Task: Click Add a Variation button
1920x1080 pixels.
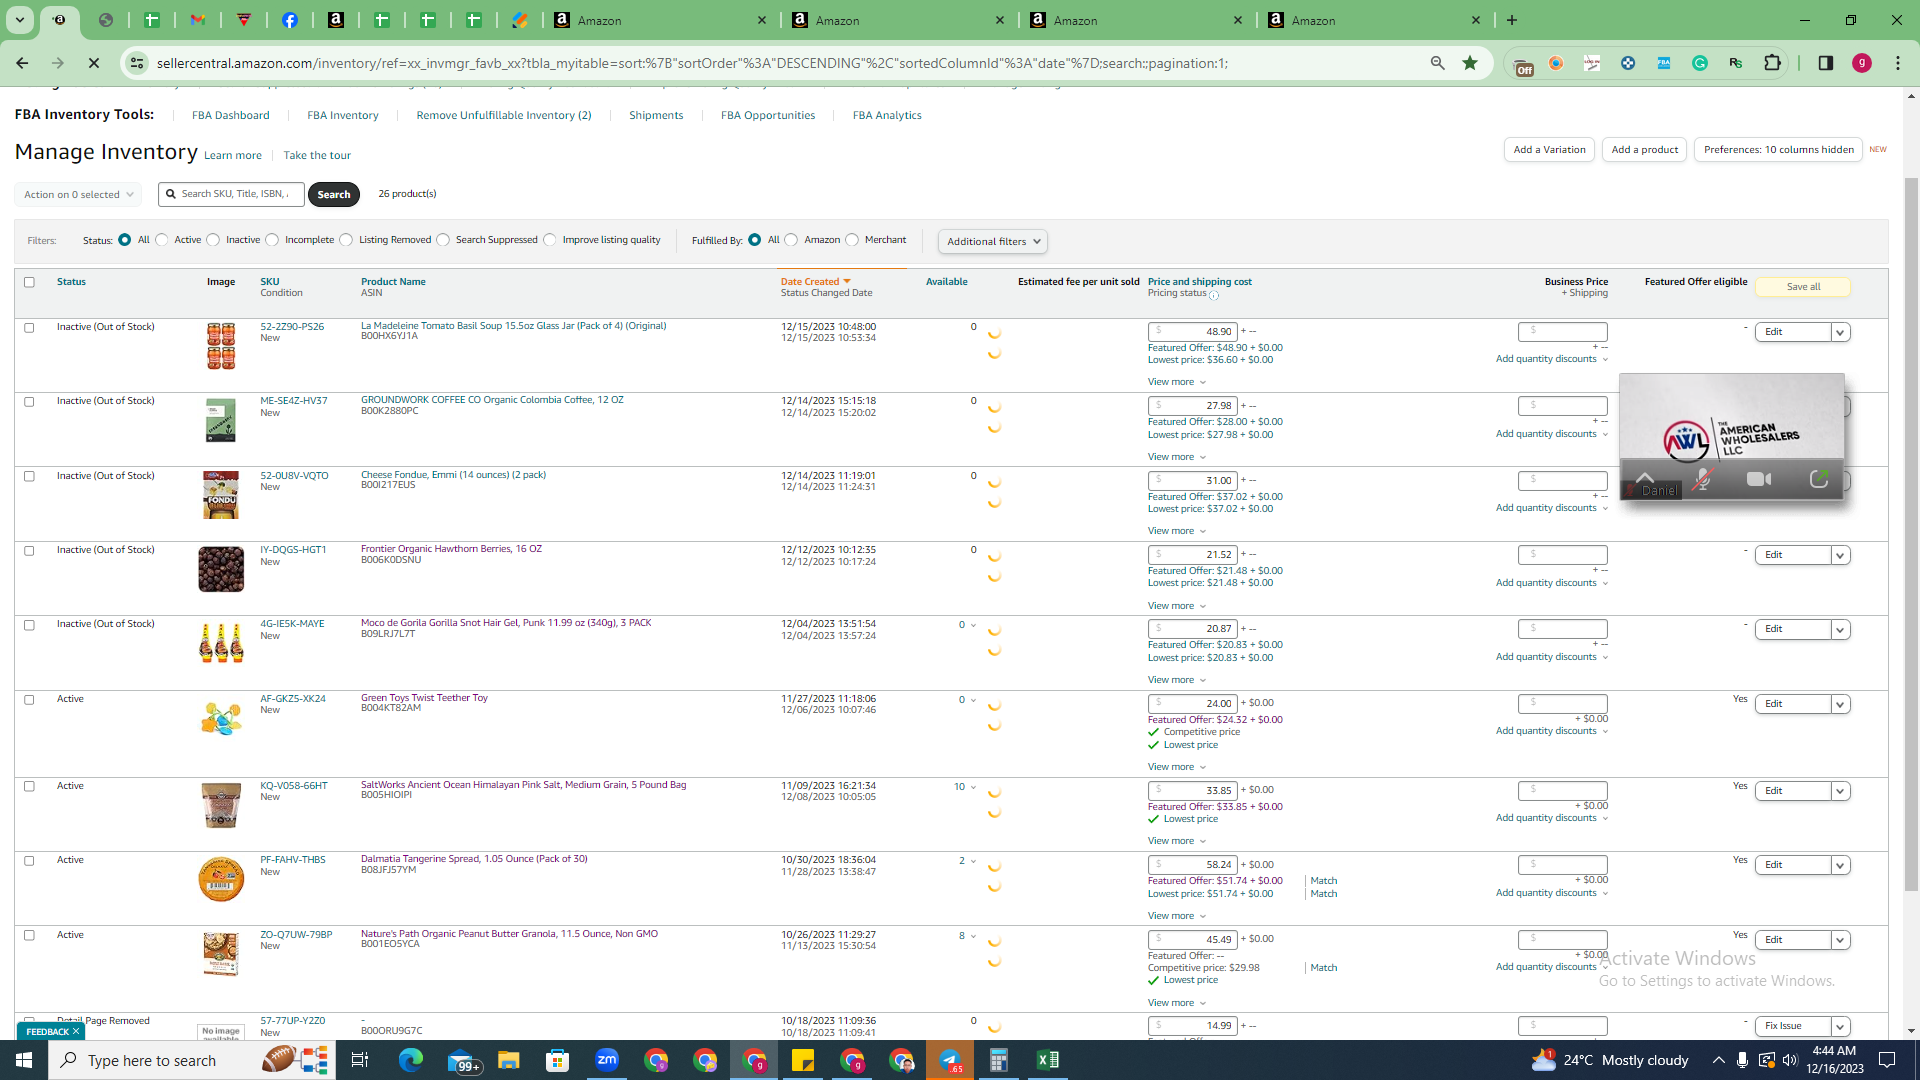Action: (1549, 150)
